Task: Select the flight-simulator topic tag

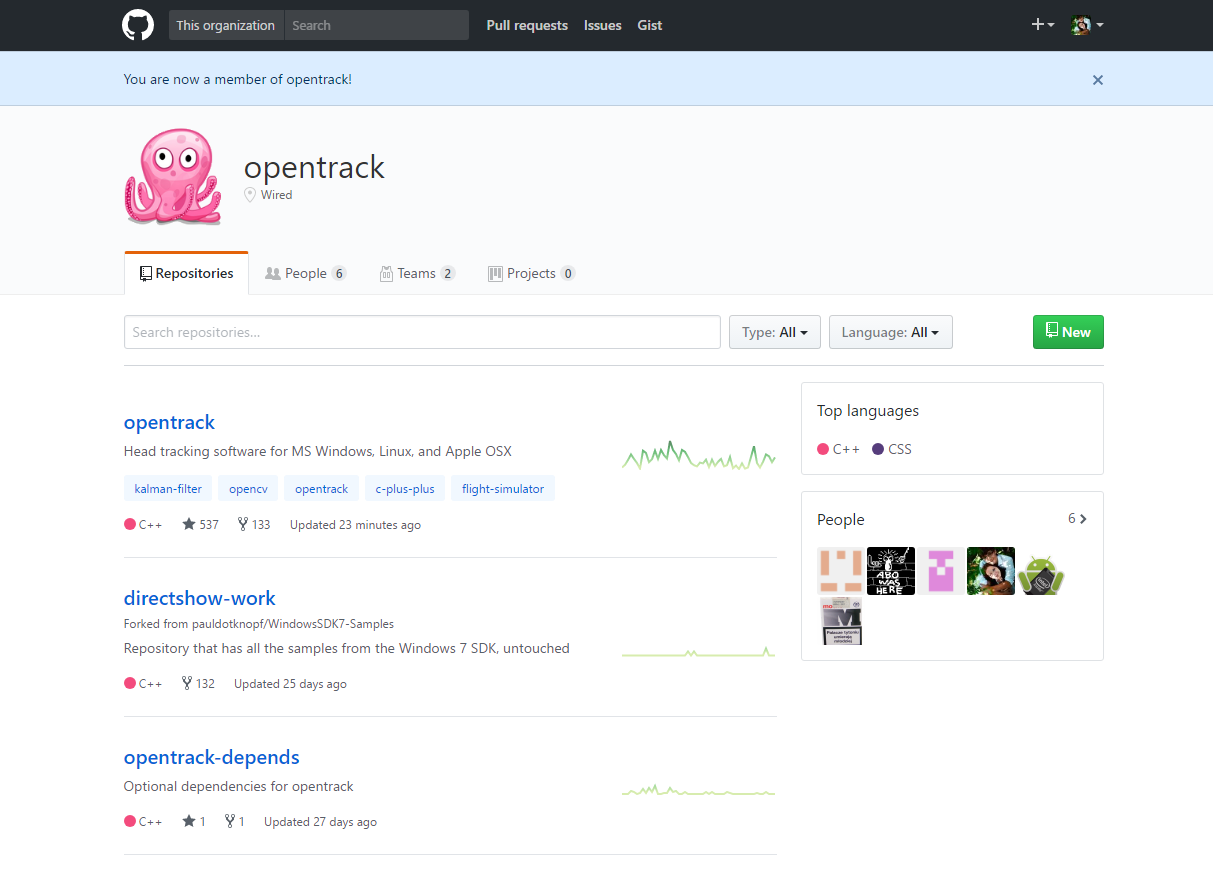Action: (x=503, y=489)
